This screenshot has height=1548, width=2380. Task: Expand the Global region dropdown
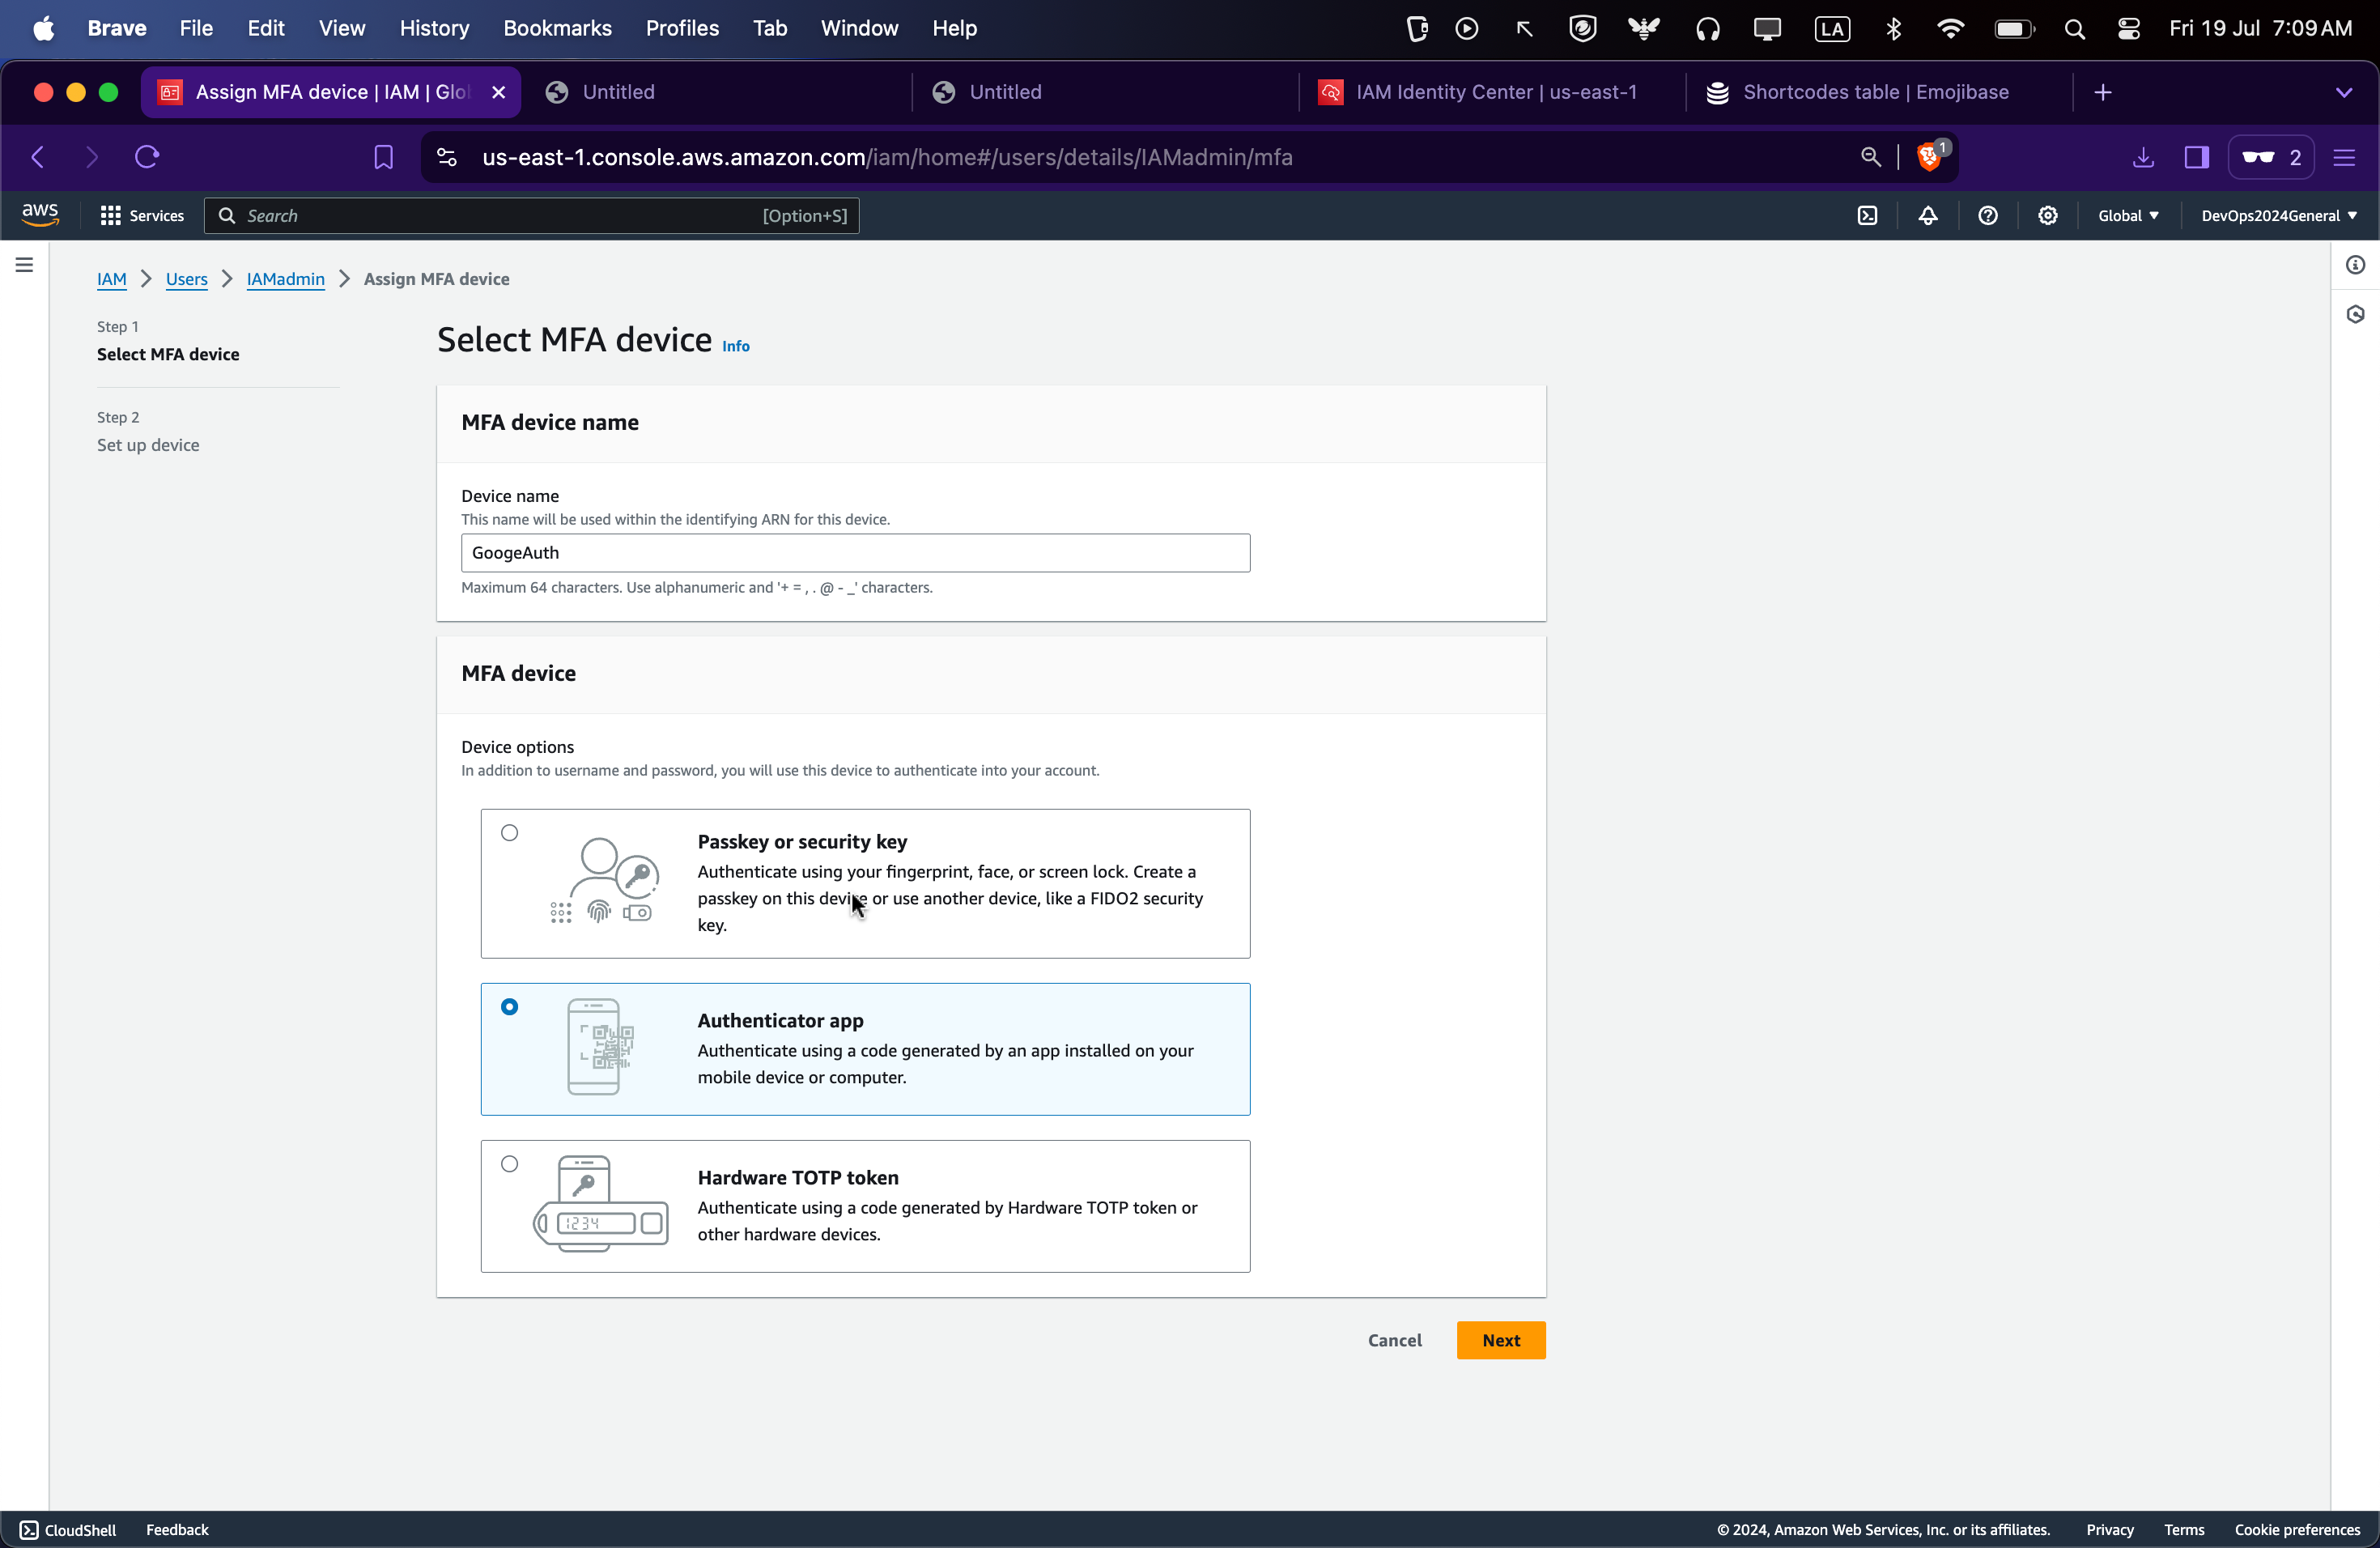2125,215
